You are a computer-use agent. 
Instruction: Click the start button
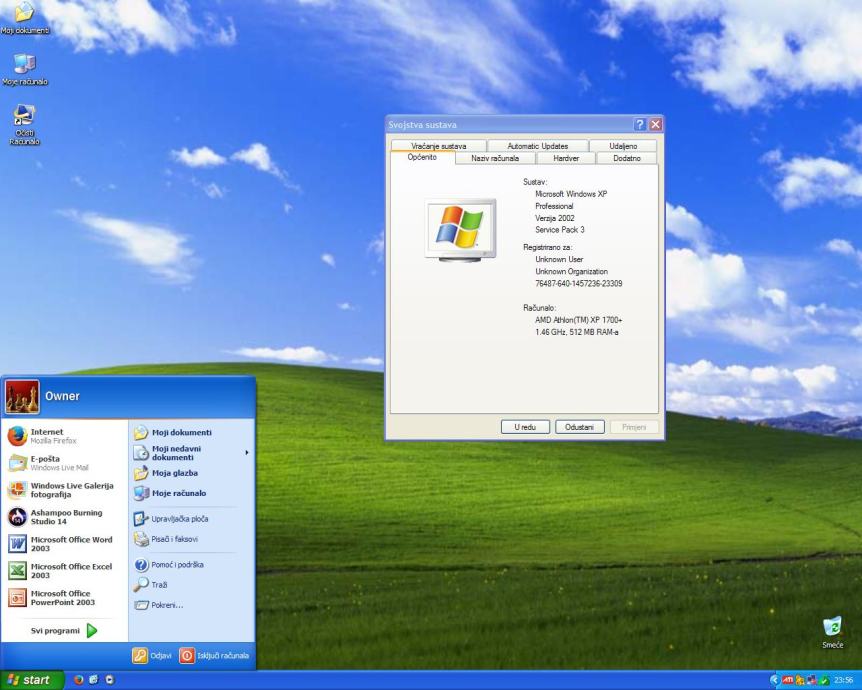(32, 680)
